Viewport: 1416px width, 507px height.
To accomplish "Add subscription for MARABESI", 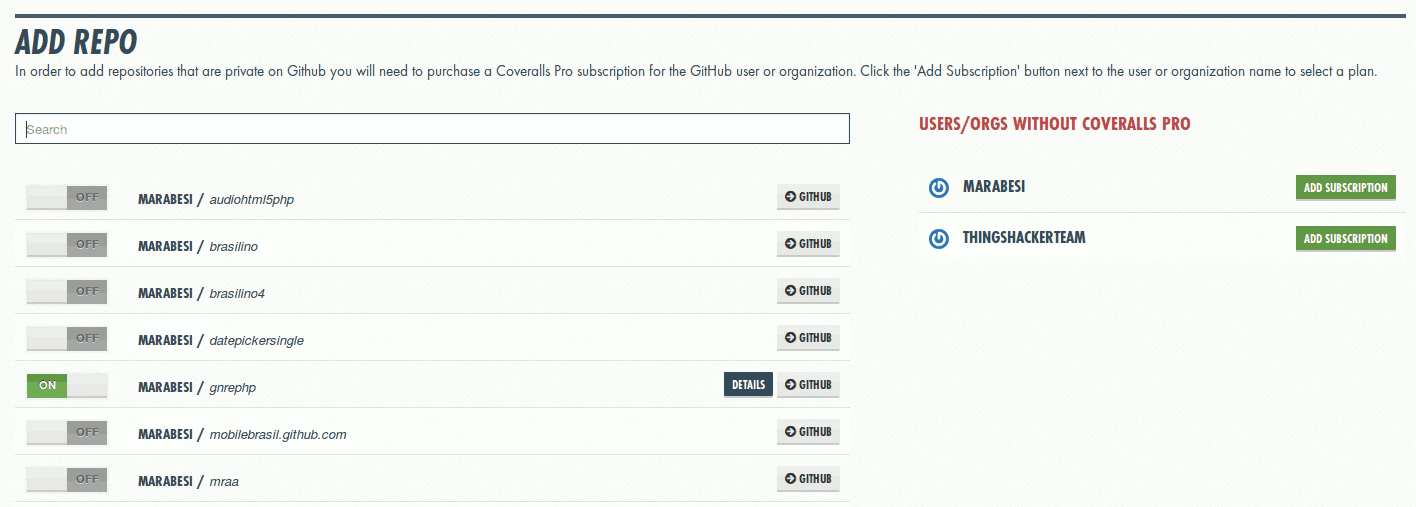I will pyautogui.click(x=1345, y=188).
